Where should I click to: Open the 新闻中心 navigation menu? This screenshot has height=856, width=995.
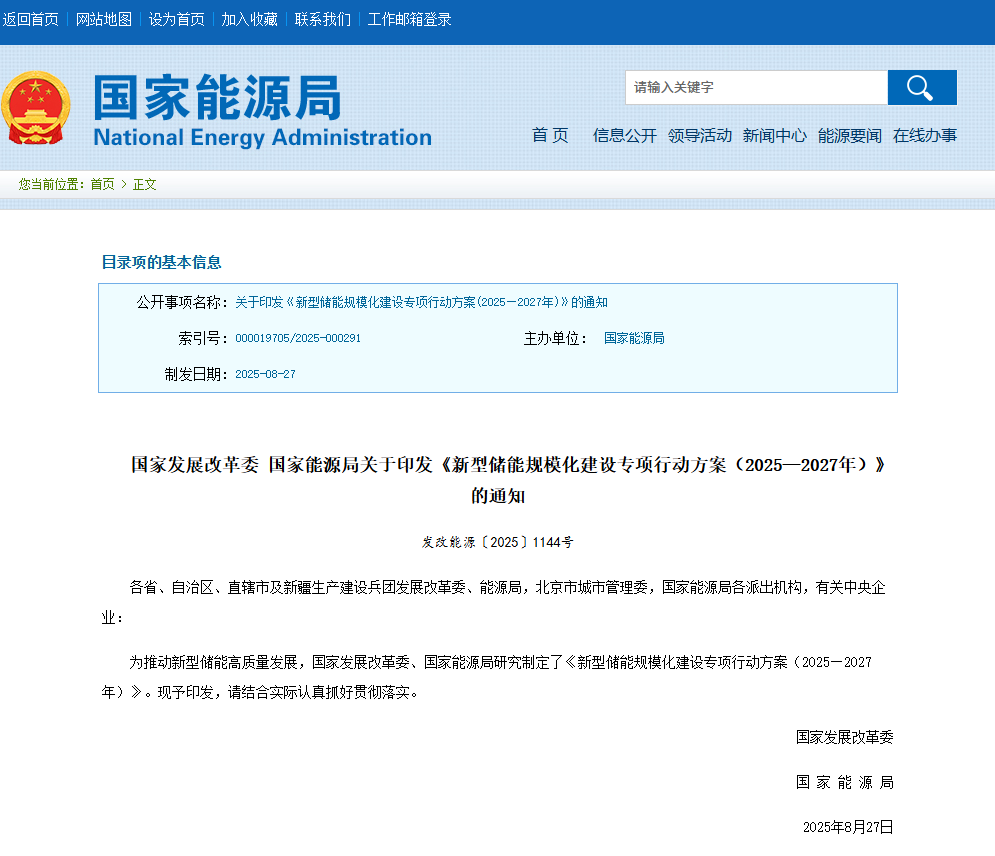coord(775,136)
